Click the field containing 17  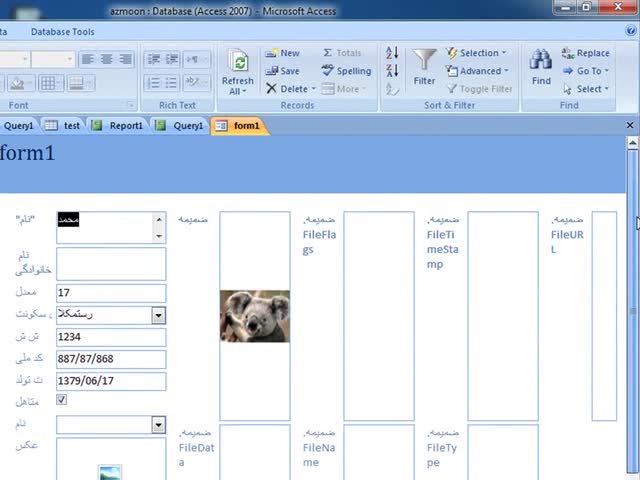pyautogui.click(x=111, y=293)
